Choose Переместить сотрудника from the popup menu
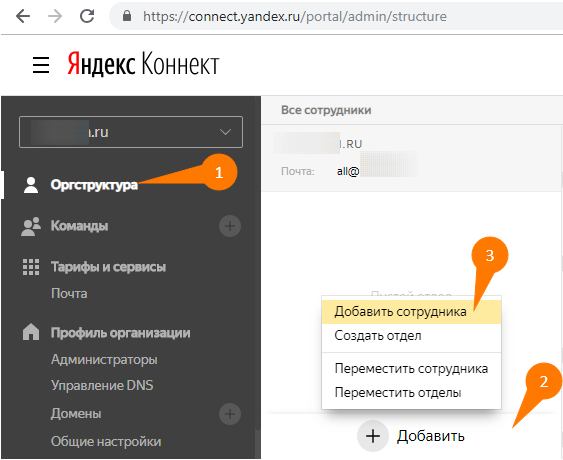 pyautogui.click(x=411, y=368)
